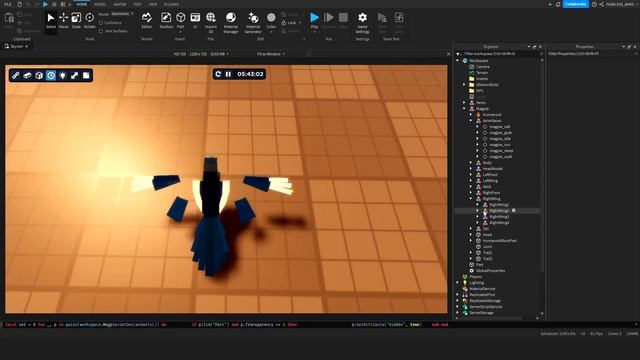Click the gear icon beside RightWing2 row
Image resolution: width=640 pixels, height=360 pixels.
tap(513, 211)
